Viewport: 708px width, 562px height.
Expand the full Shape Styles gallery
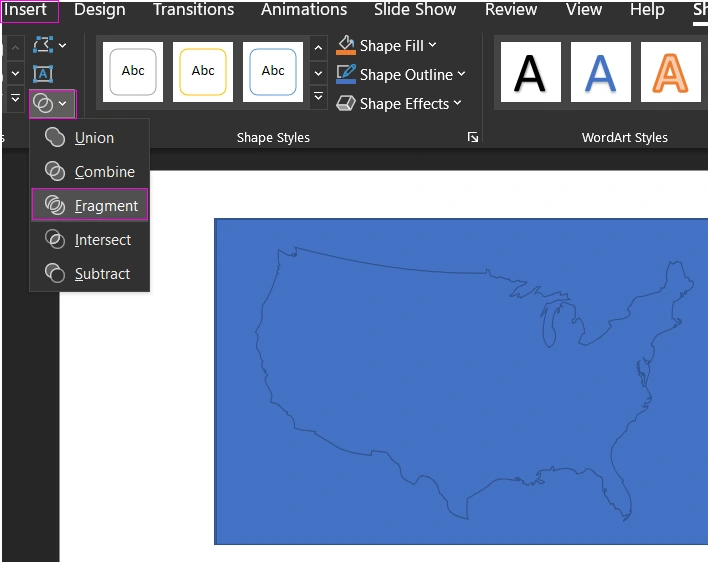pos(318,96)
